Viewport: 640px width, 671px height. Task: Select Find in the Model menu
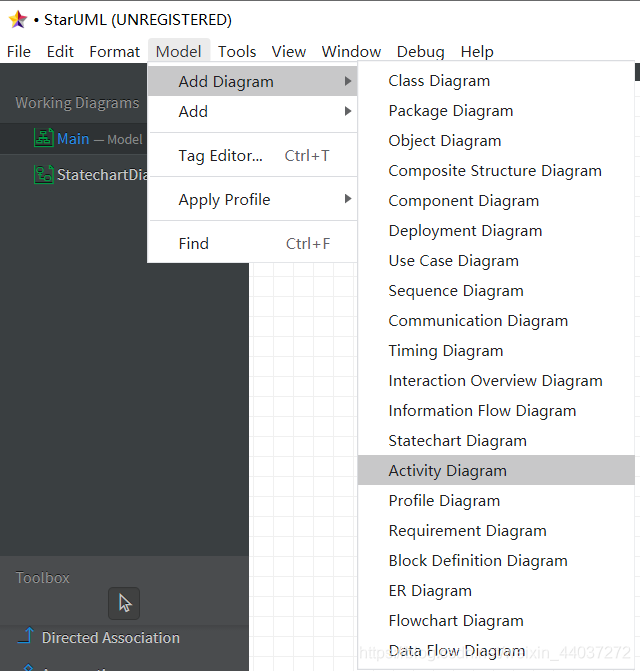point(252,243)
